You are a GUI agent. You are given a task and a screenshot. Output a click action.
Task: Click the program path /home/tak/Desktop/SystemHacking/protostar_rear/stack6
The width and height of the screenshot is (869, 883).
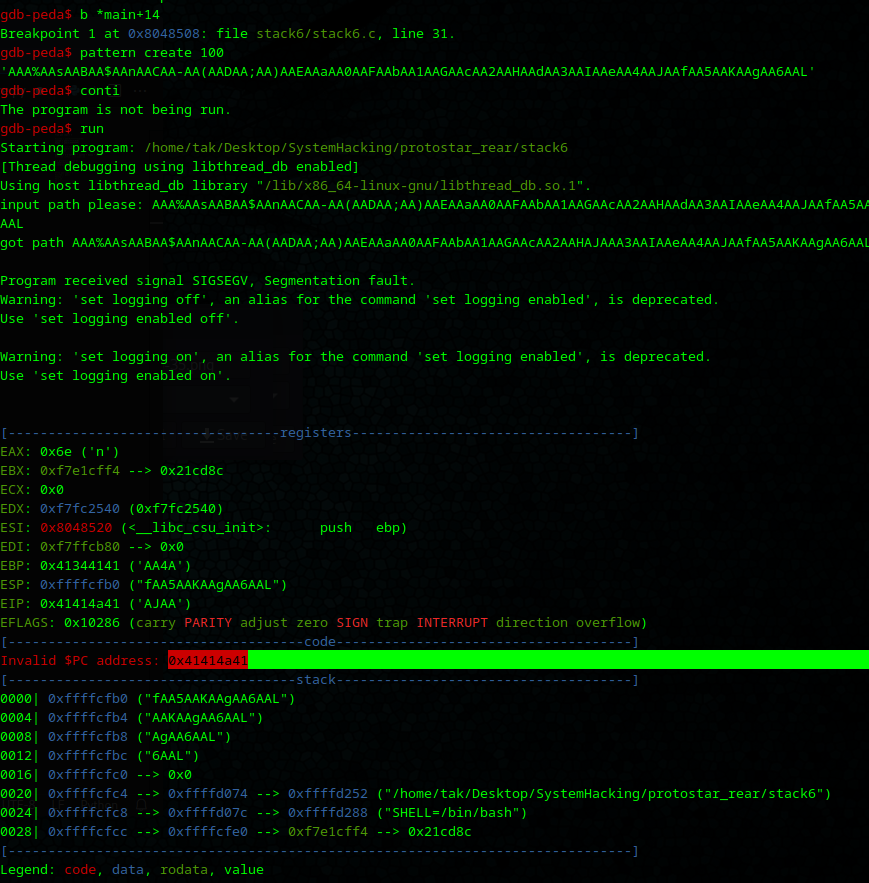pyautogui.click(x=356, y=148)
